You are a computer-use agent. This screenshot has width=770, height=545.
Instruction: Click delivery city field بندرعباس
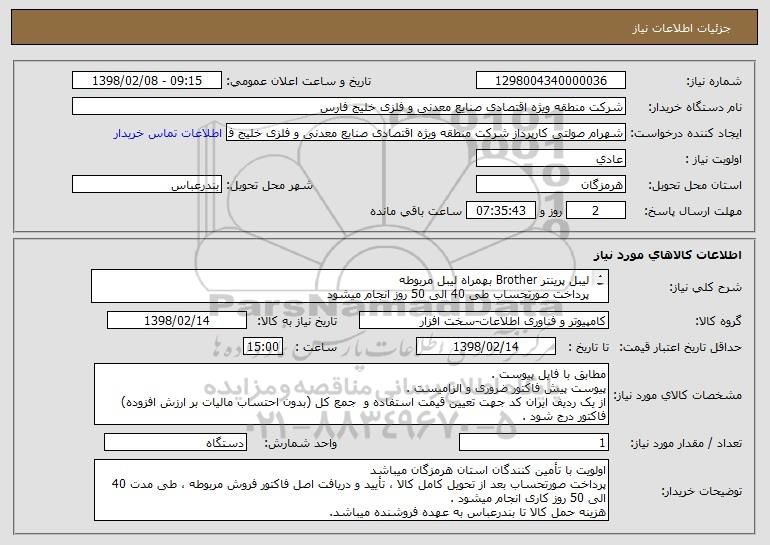147,185
